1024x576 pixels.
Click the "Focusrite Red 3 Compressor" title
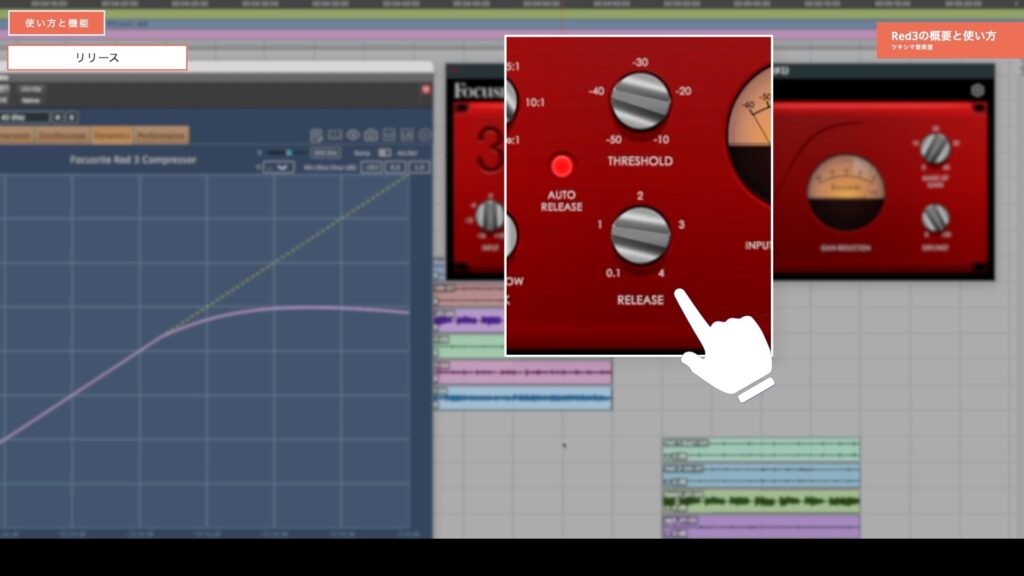[x=133, y=159]
